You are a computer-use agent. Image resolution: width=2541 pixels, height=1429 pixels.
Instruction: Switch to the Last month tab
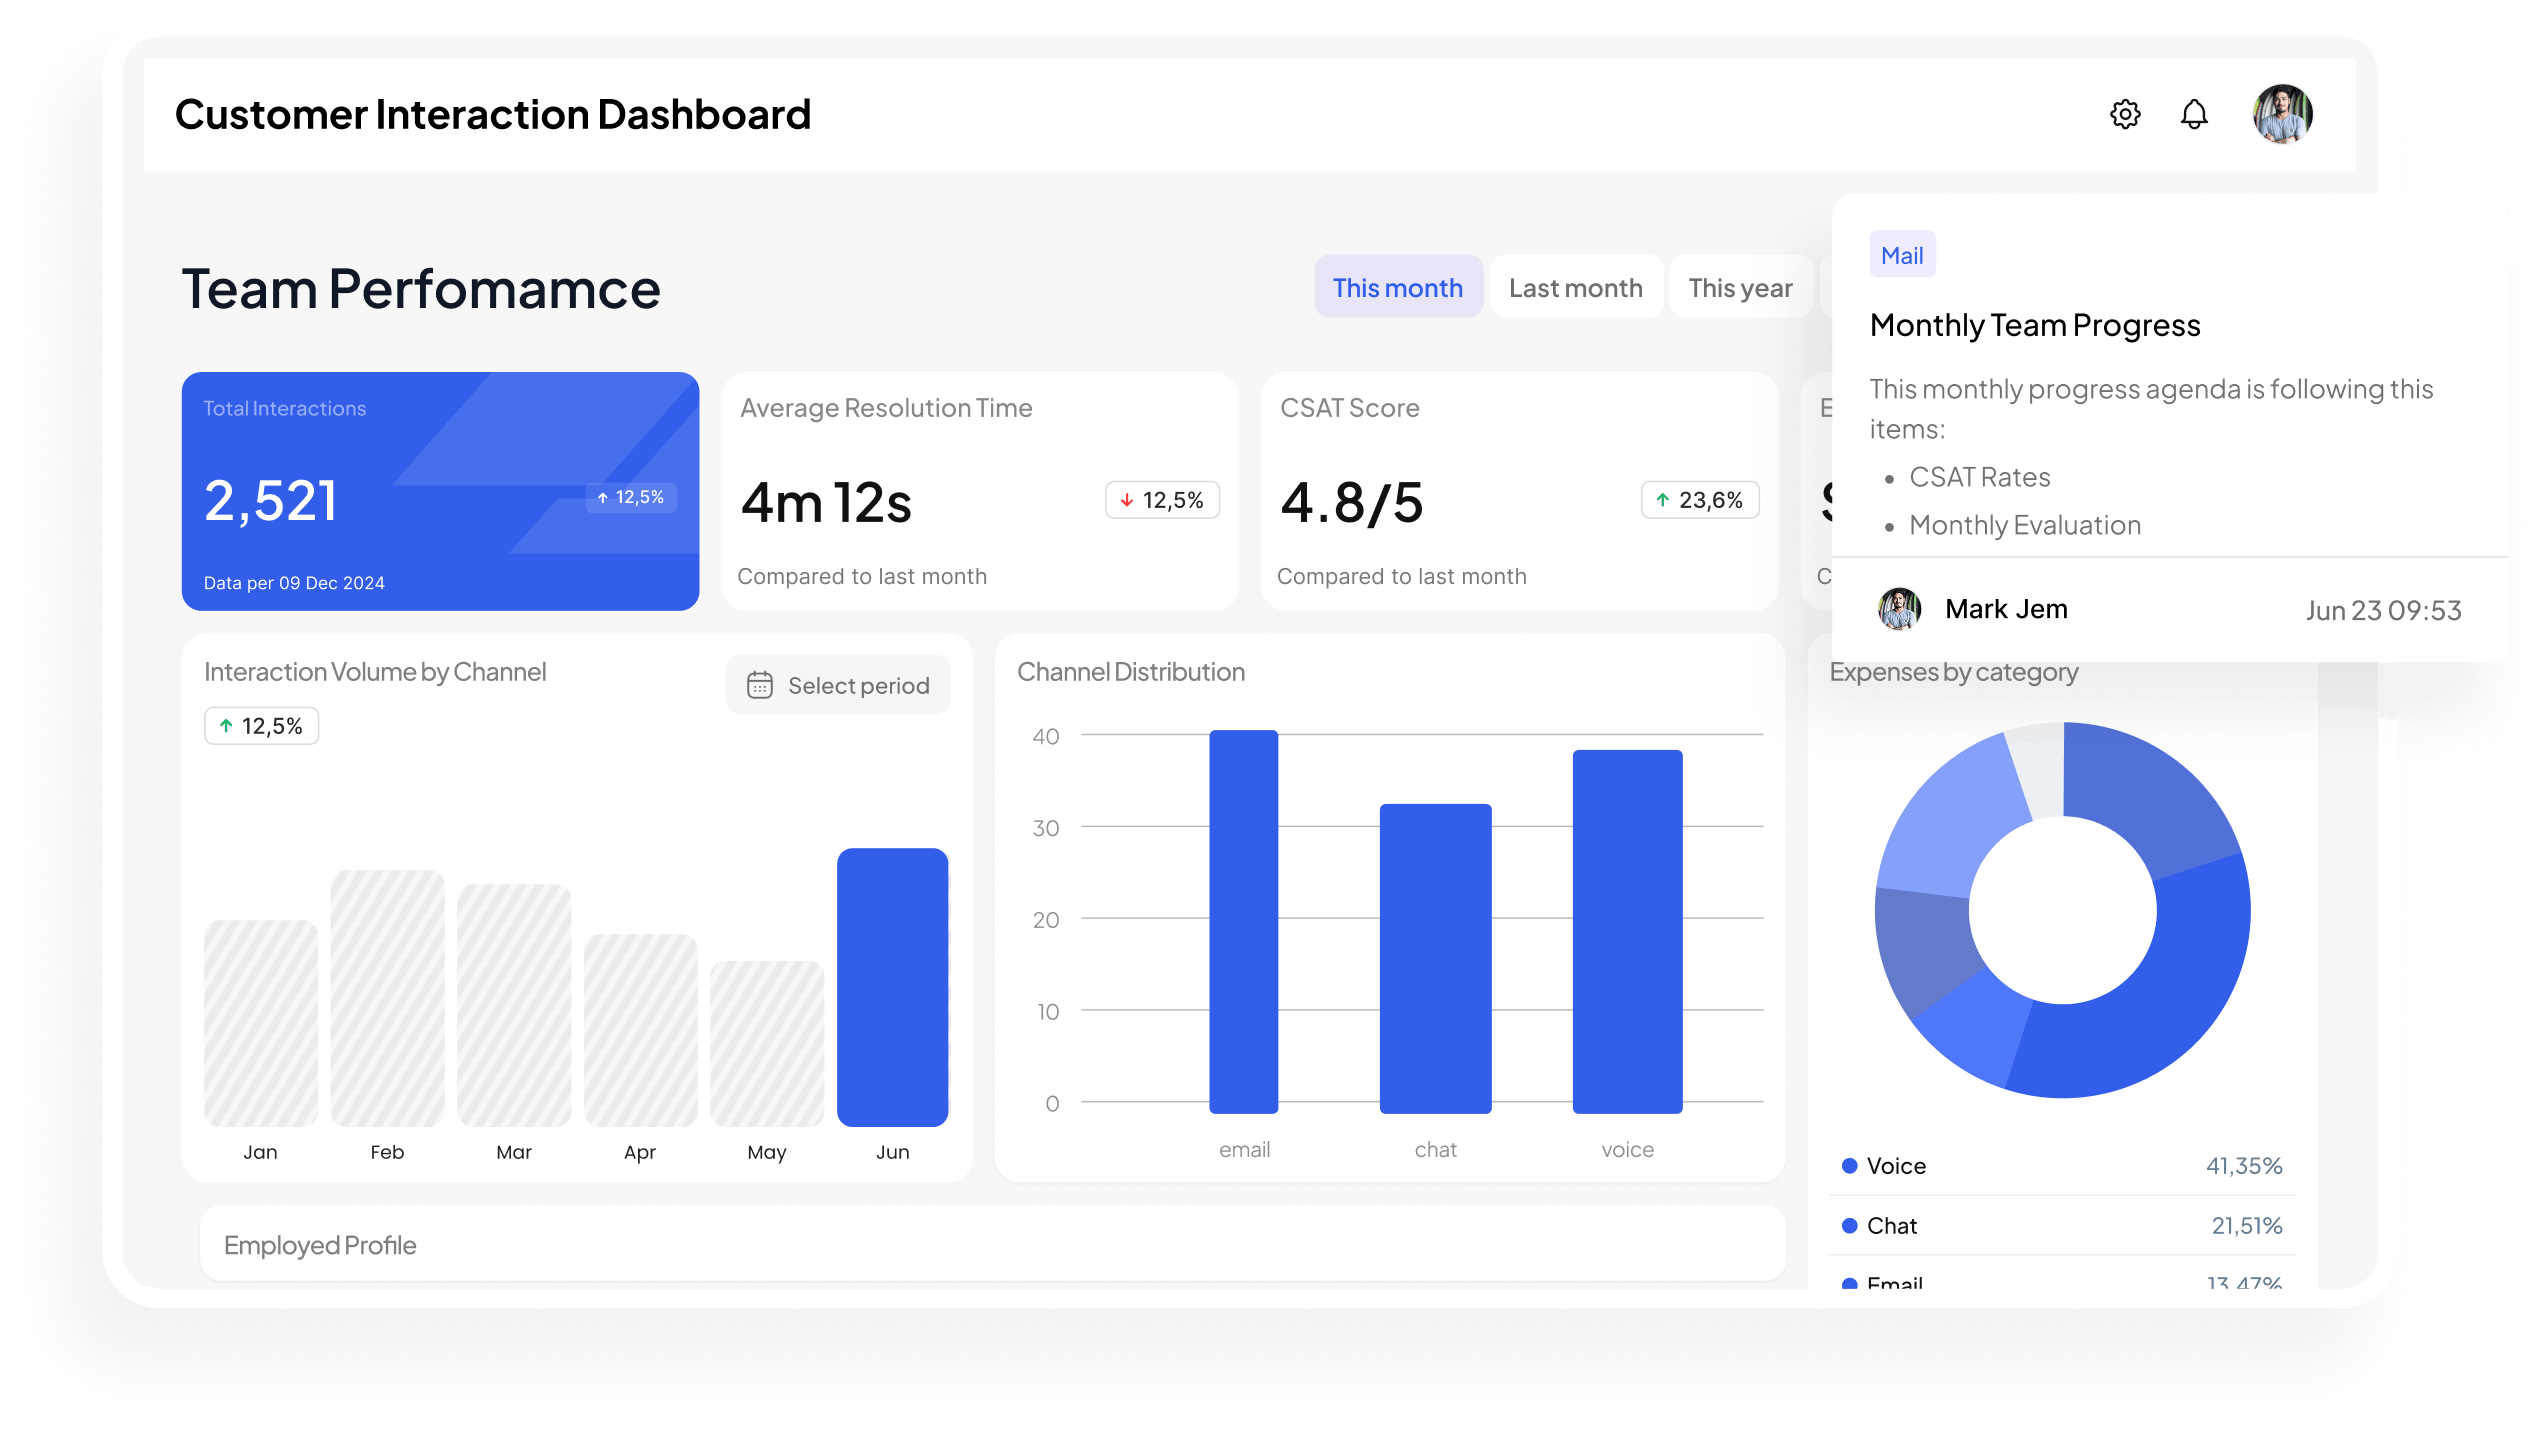(1575, 288)
